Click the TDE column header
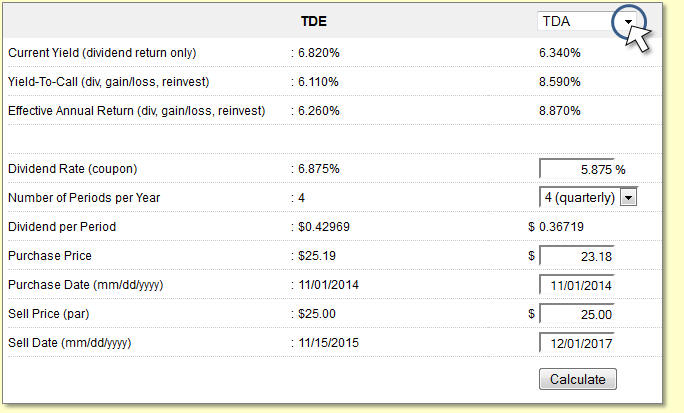 tap(314, 21)
